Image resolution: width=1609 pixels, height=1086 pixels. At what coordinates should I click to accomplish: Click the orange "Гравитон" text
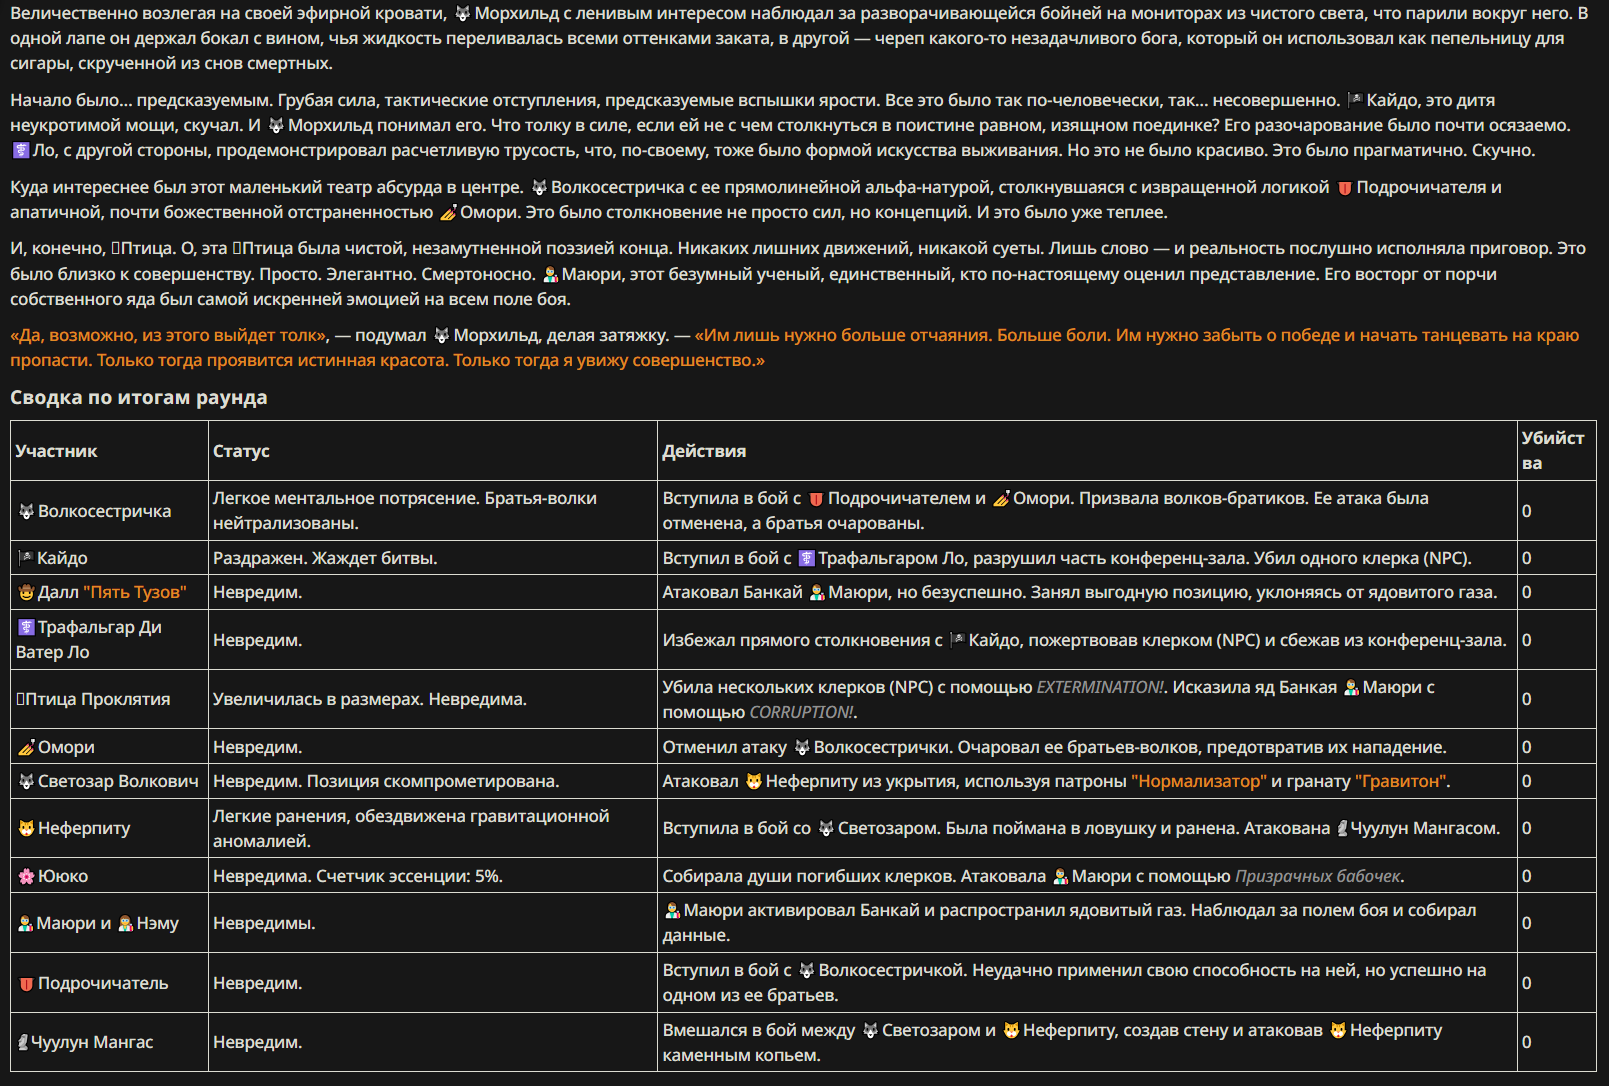pos(1402,781)
